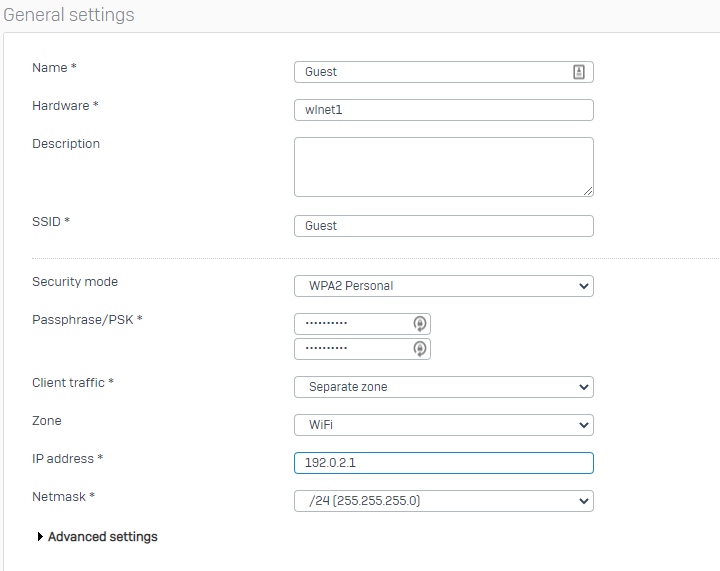This screenshot has width=720, height=571.
Task: Open the Security mode dropdown
Action: tap(443, 286)
